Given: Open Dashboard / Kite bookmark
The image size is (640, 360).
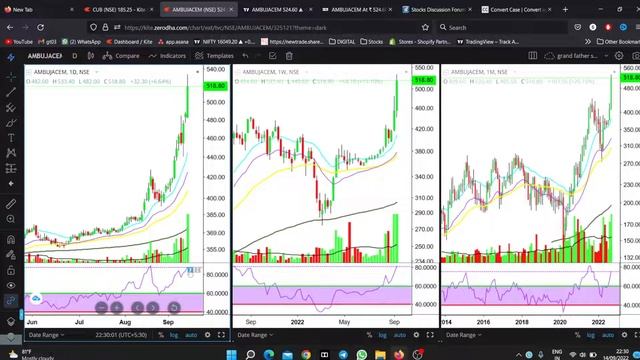Looking at the screenshot, I should (x=129, y=42).
